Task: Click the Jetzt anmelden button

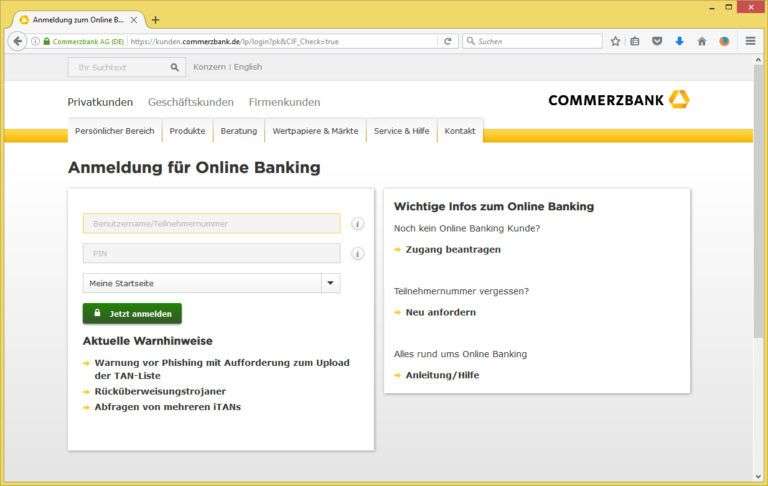Action: (132, 314)
